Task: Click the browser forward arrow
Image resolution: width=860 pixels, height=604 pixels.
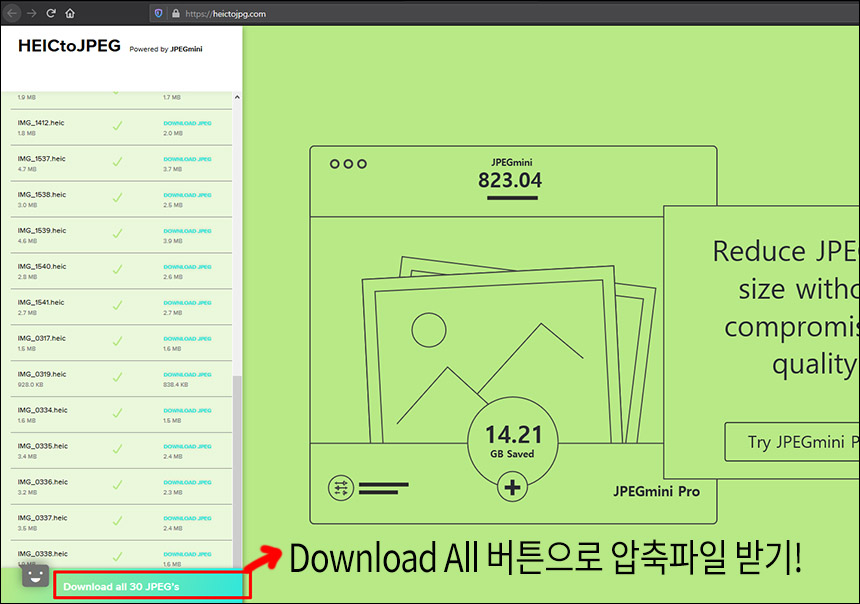Action: [x=31, y=13]
